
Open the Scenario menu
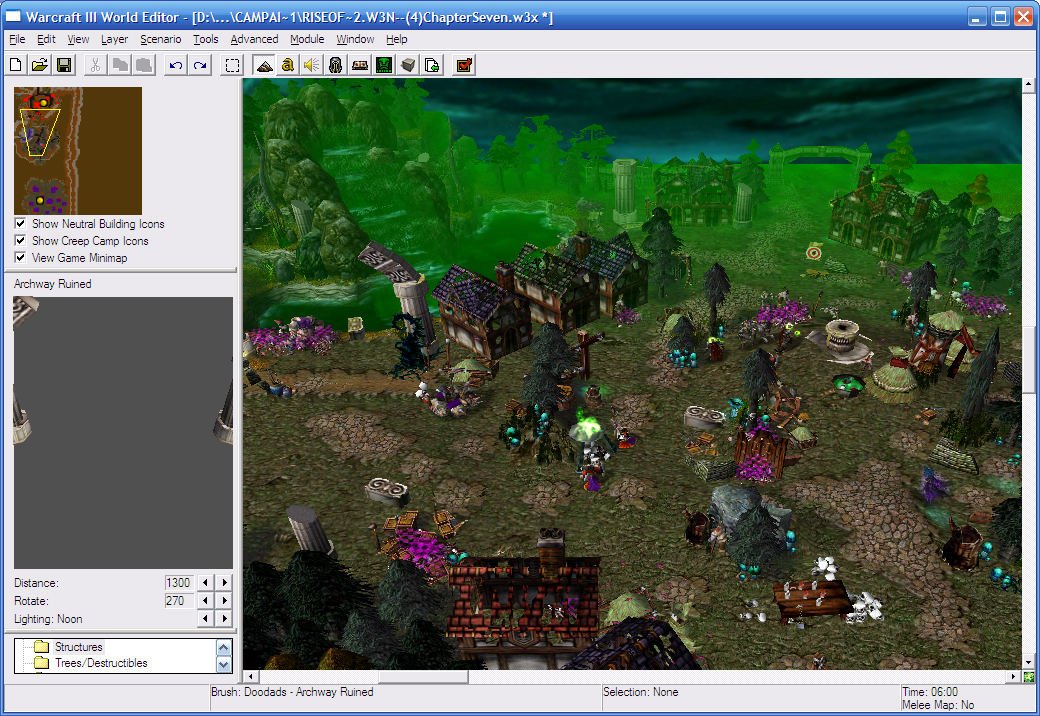(161, 39)
